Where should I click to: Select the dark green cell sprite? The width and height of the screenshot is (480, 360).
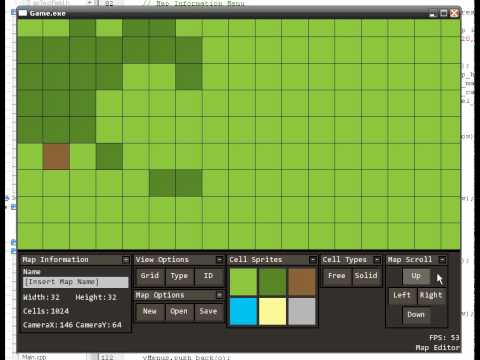[x=273, y=282]
